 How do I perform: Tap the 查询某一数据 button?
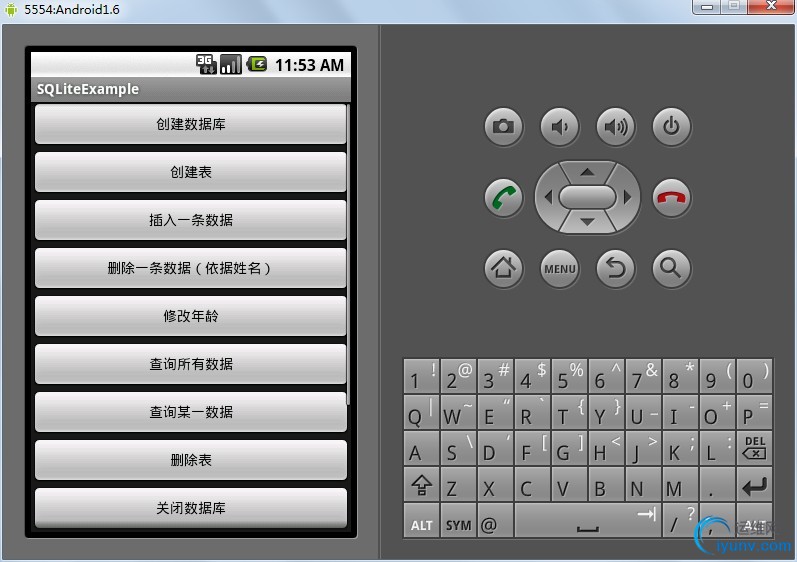pos(191,412)
